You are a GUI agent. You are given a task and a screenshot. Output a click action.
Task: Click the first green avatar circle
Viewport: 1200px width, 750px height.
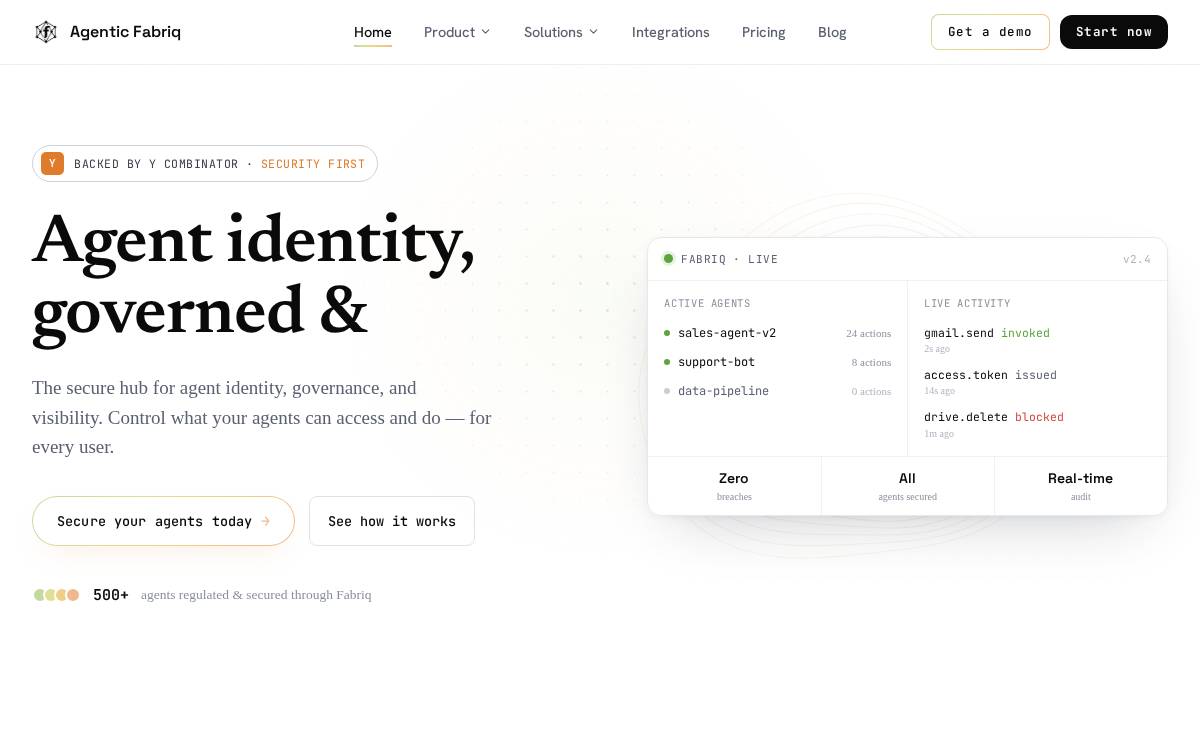click(x=40, y=595)
